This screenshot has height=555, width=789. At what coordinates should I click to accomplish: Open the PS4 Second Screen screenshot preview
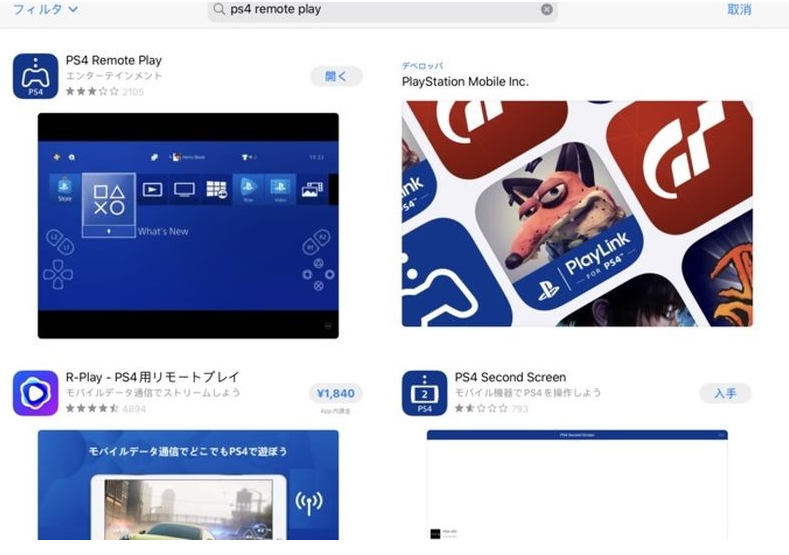pos(577,485)
